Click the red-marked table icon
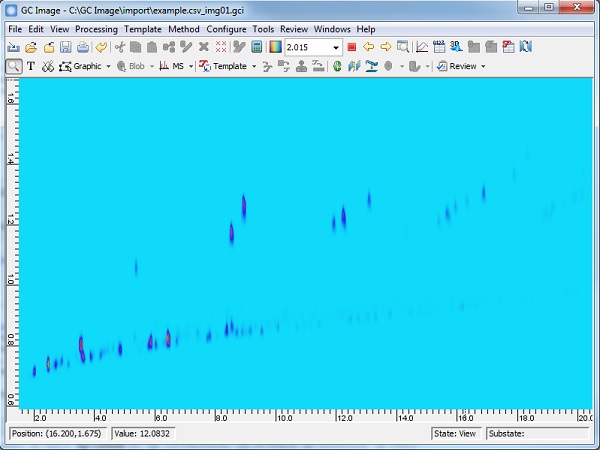Image resolution: width=600 pixels, height=450 pixels. [508, 47]
